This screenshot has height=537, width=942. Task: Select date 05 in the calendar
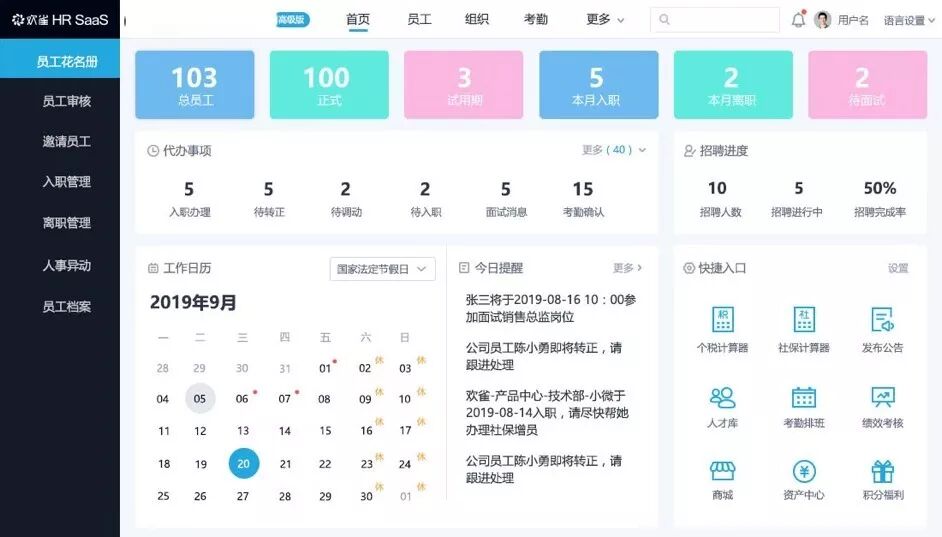200,398
